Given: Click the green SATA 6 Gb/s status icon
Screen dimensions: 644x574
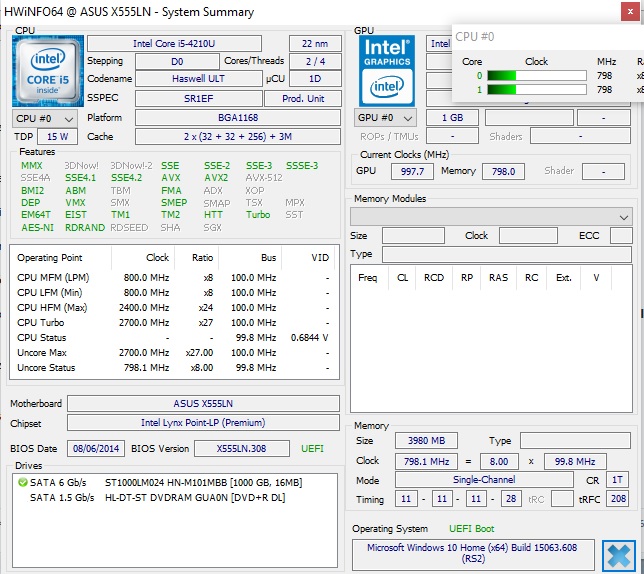Looking at the screenshot, I should click(23, 482).
